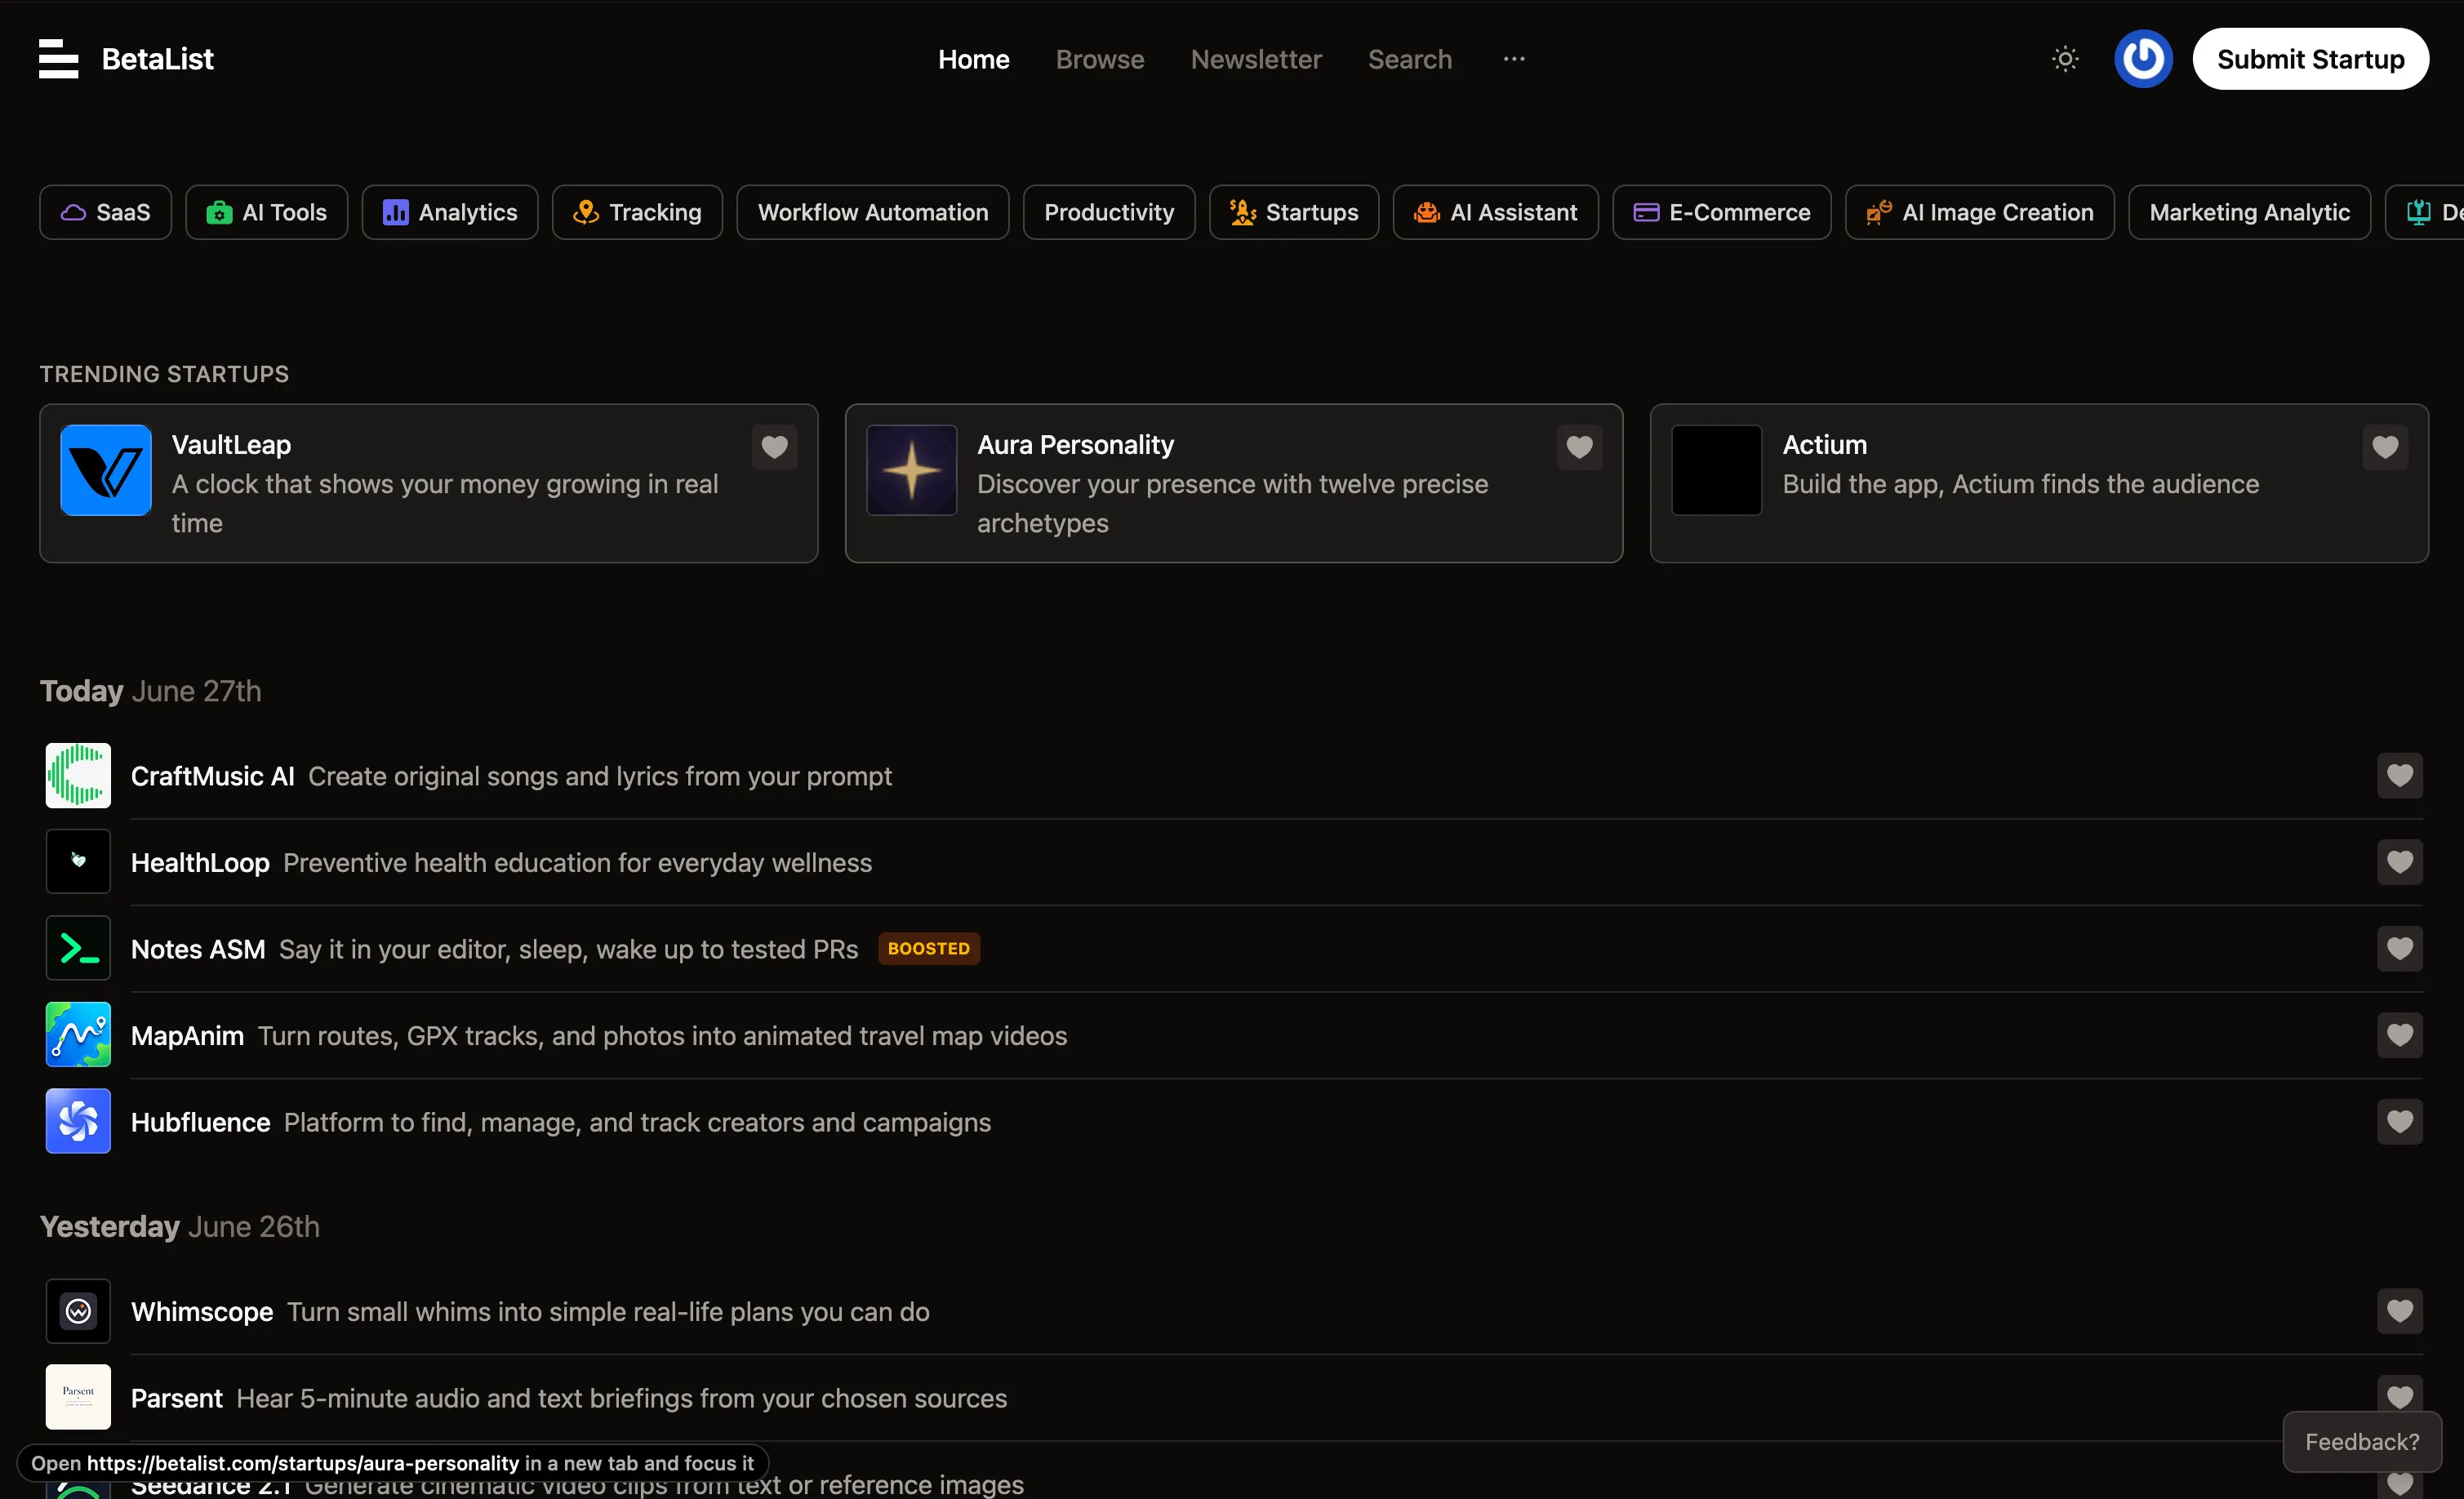The width and height of the screenshot is (2464, 1499).
Task: Heart the HealthLoop listing
Action: pos(2400,861)
